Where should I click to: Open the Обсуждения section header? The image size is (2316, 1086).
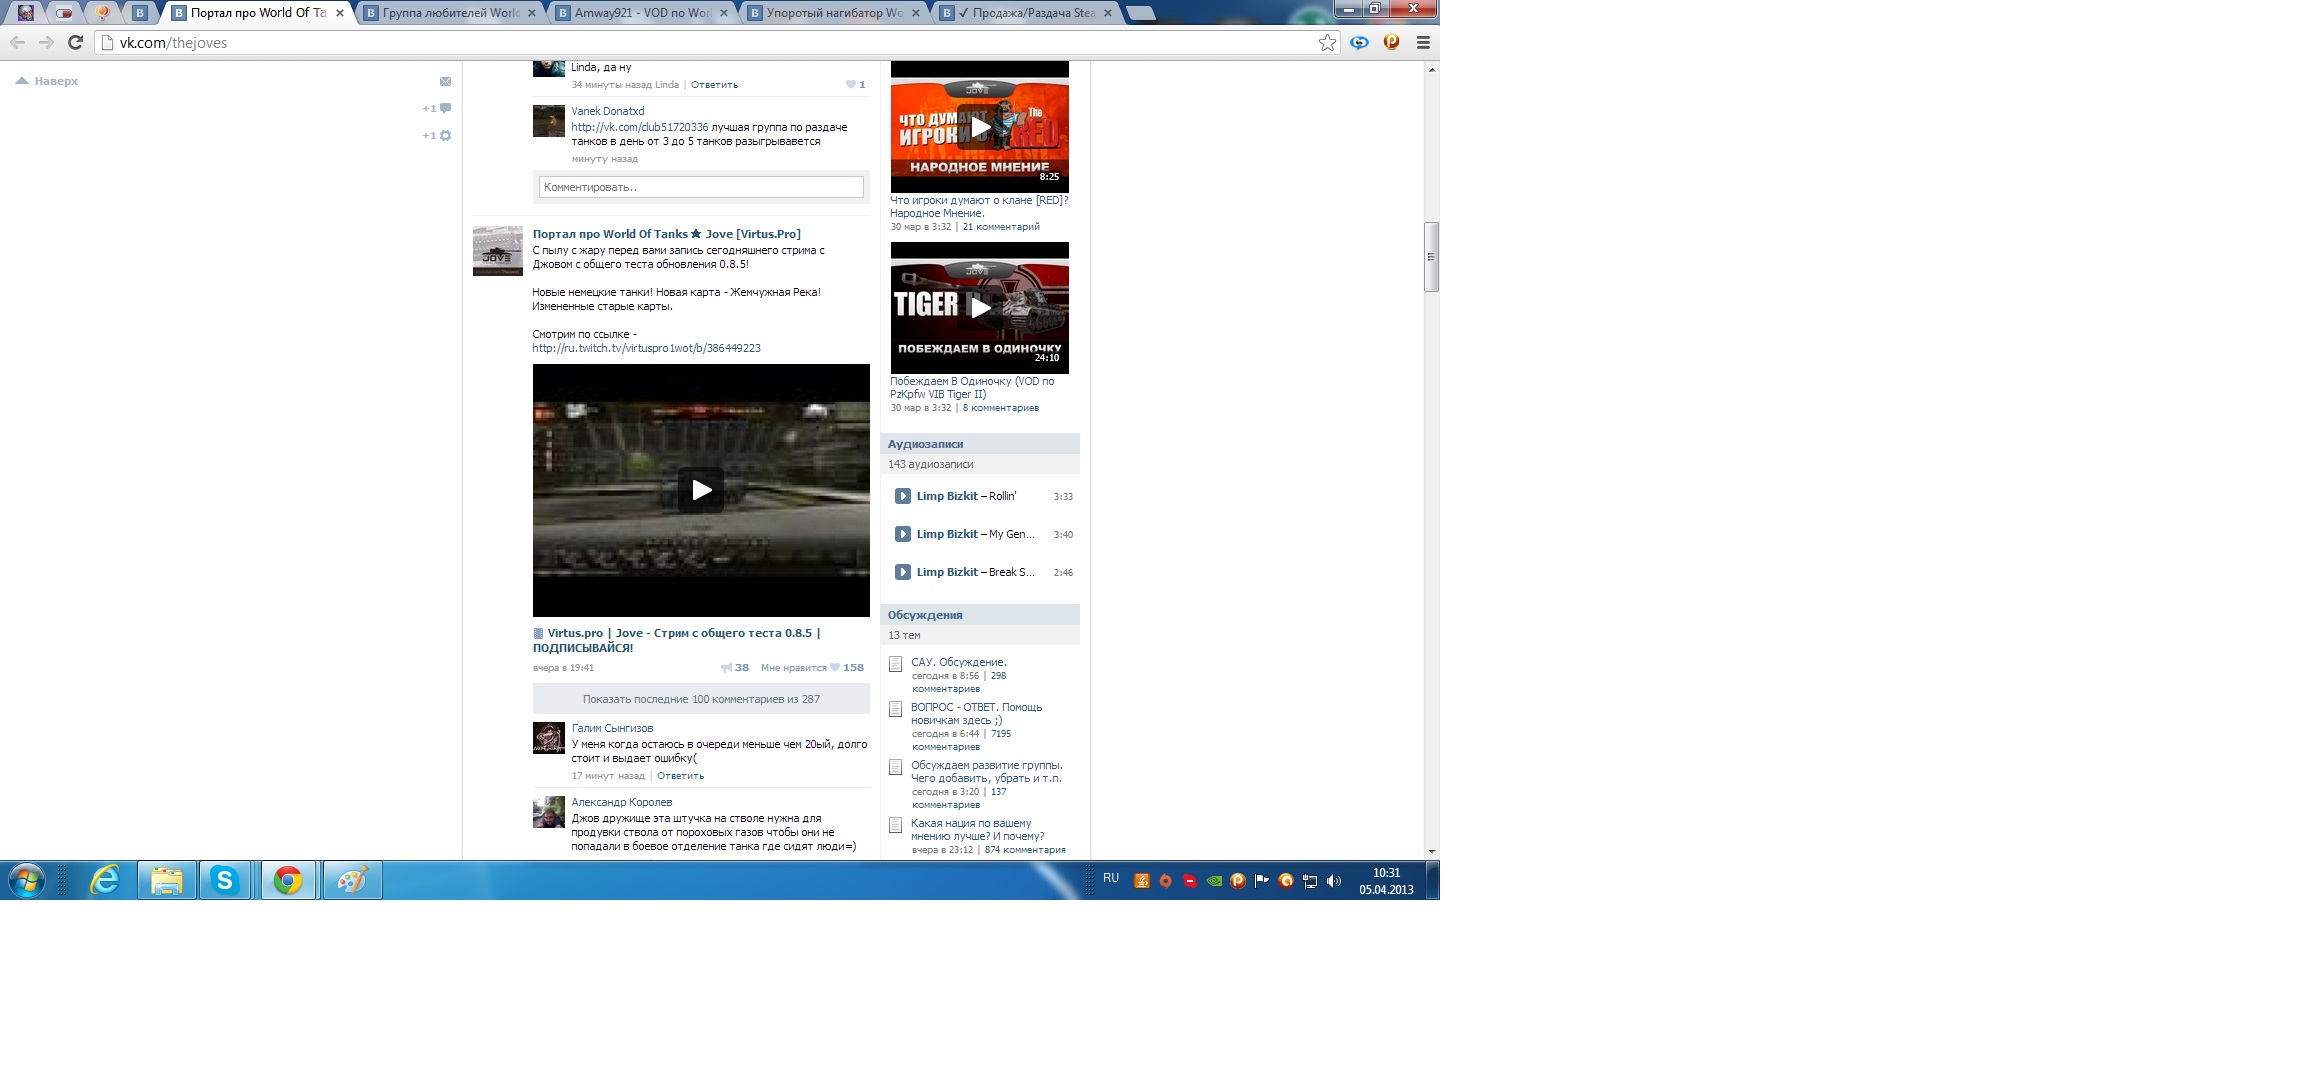coord(925,615)
